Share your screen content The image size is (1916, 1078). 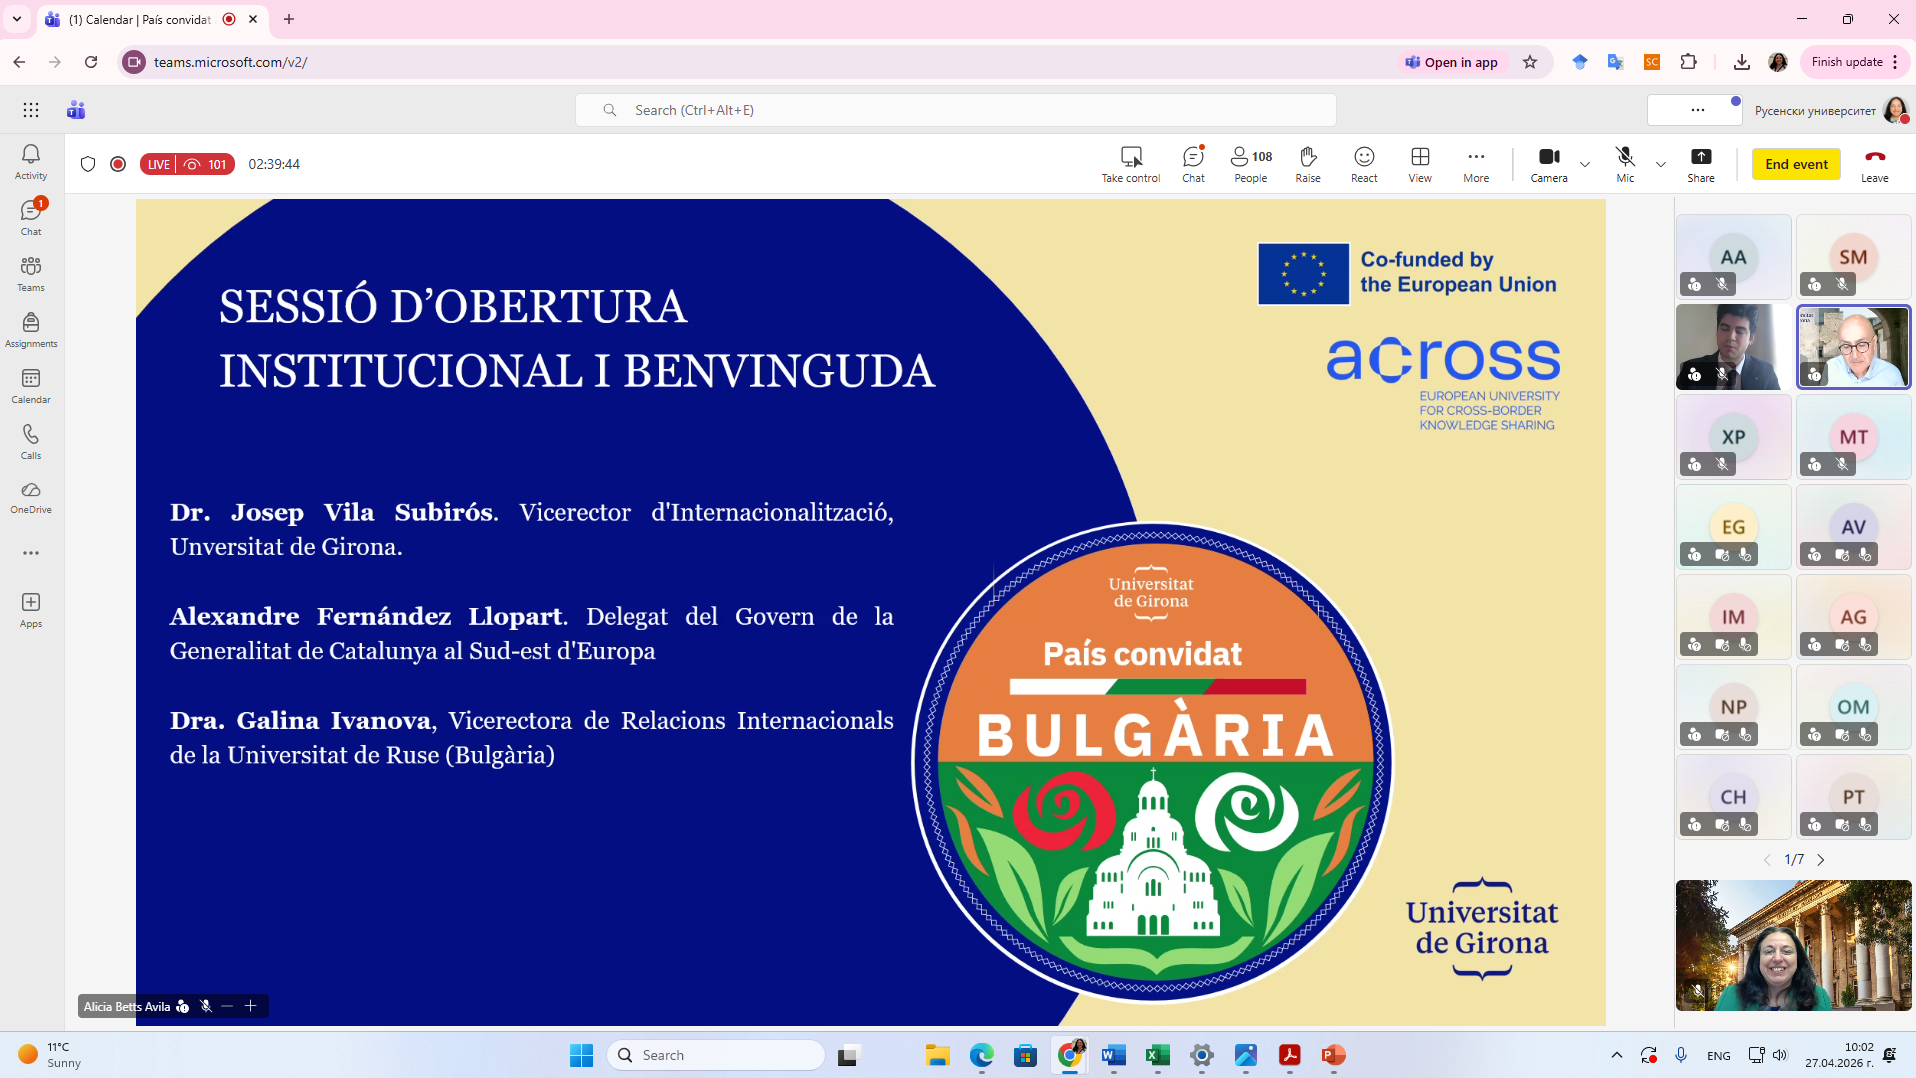[1701, 164]
